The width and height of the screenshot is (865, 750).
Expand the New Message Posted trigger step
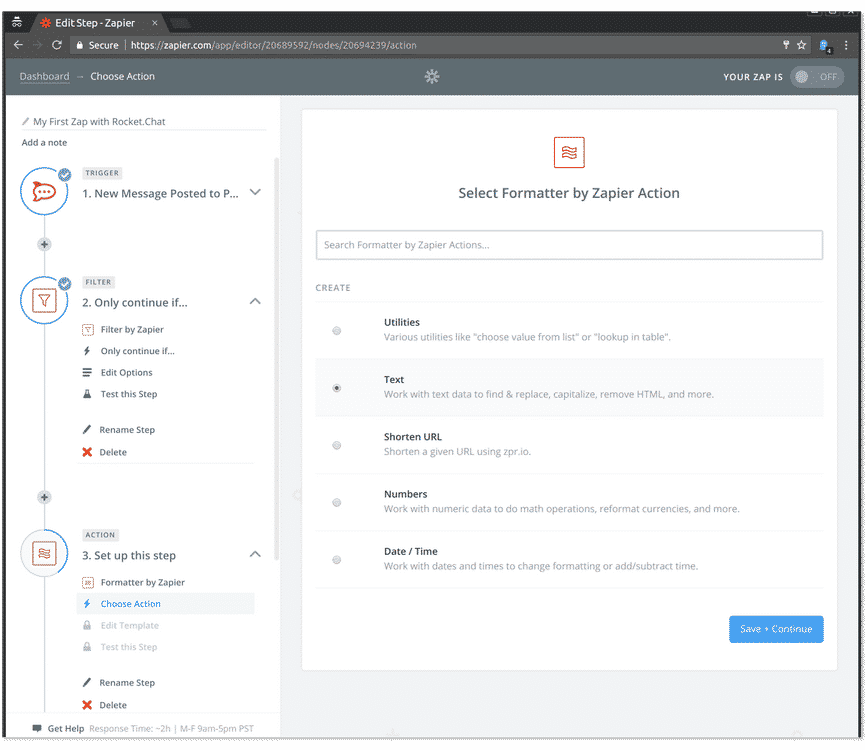(x=255, y=192)
